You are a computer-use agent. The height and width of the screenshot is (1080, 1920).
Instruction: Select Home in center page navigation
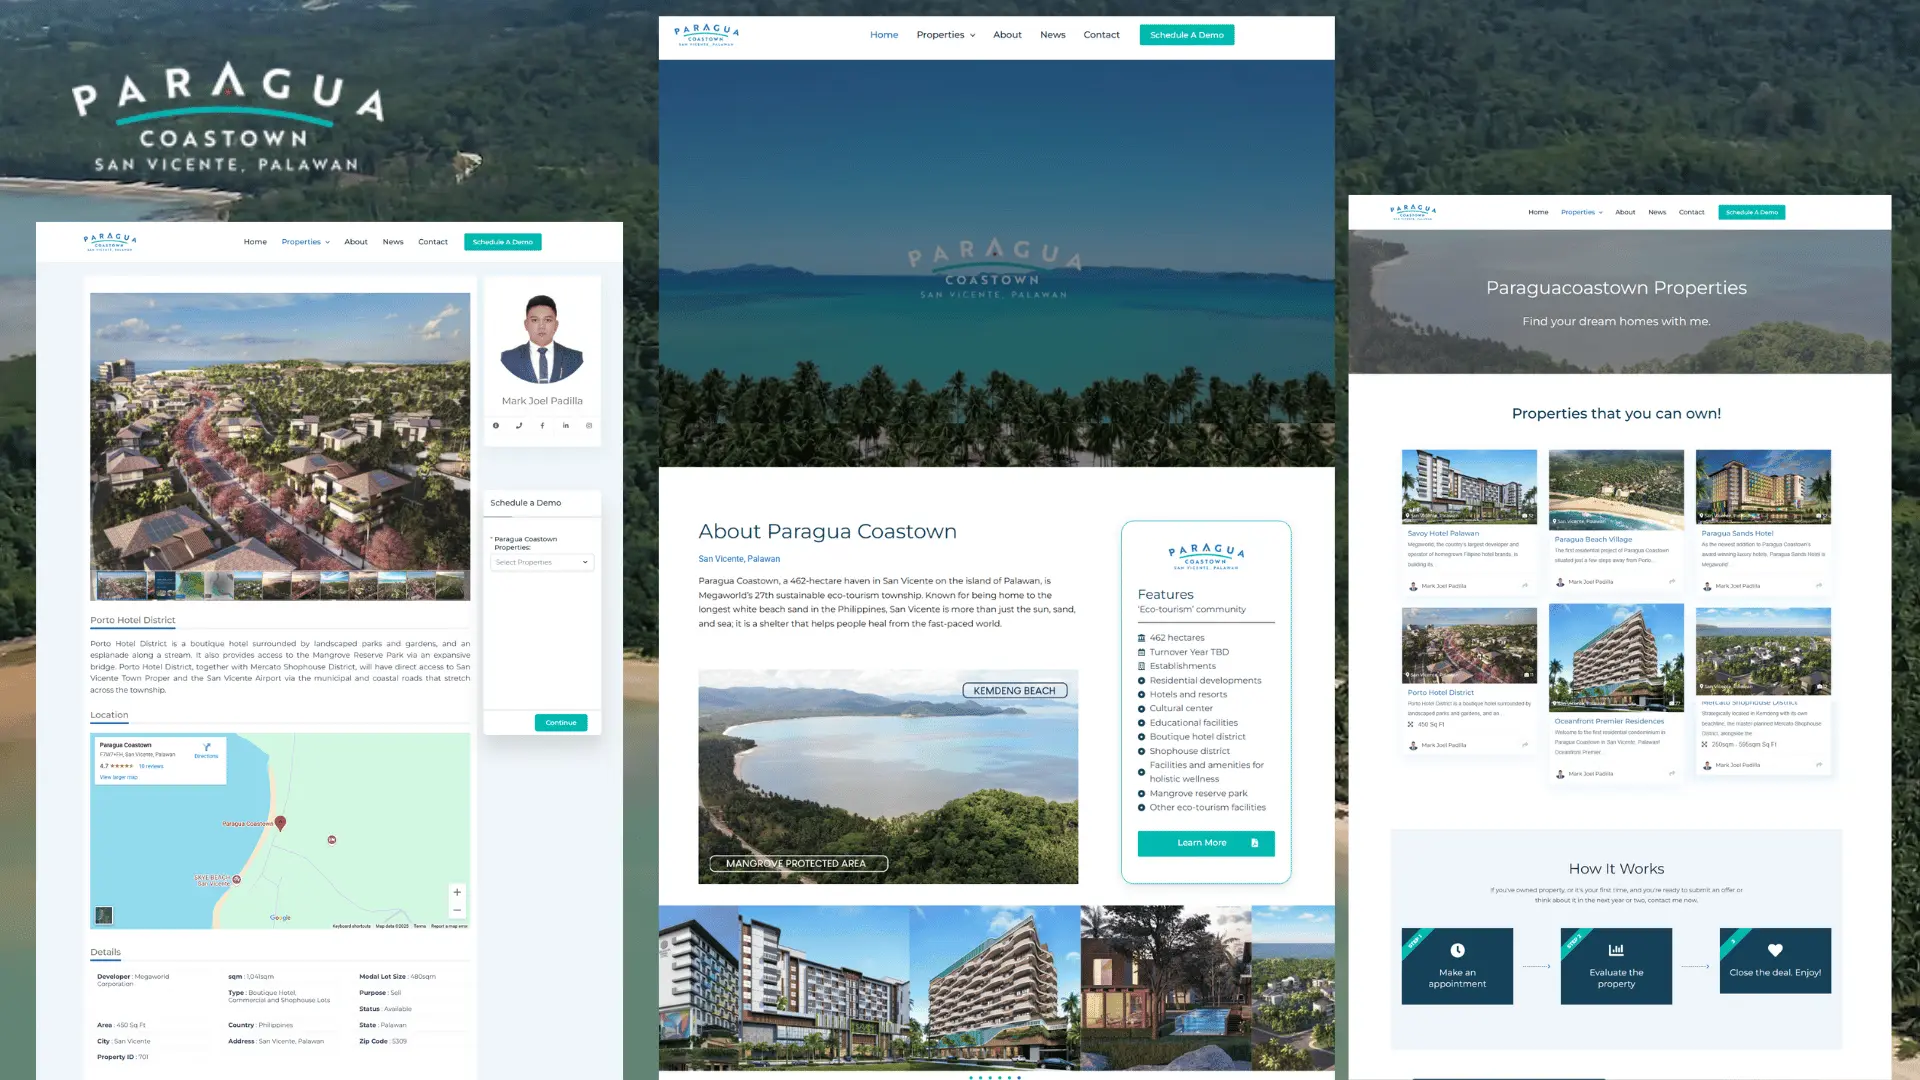pyautogui.click(x=884, y=35)
